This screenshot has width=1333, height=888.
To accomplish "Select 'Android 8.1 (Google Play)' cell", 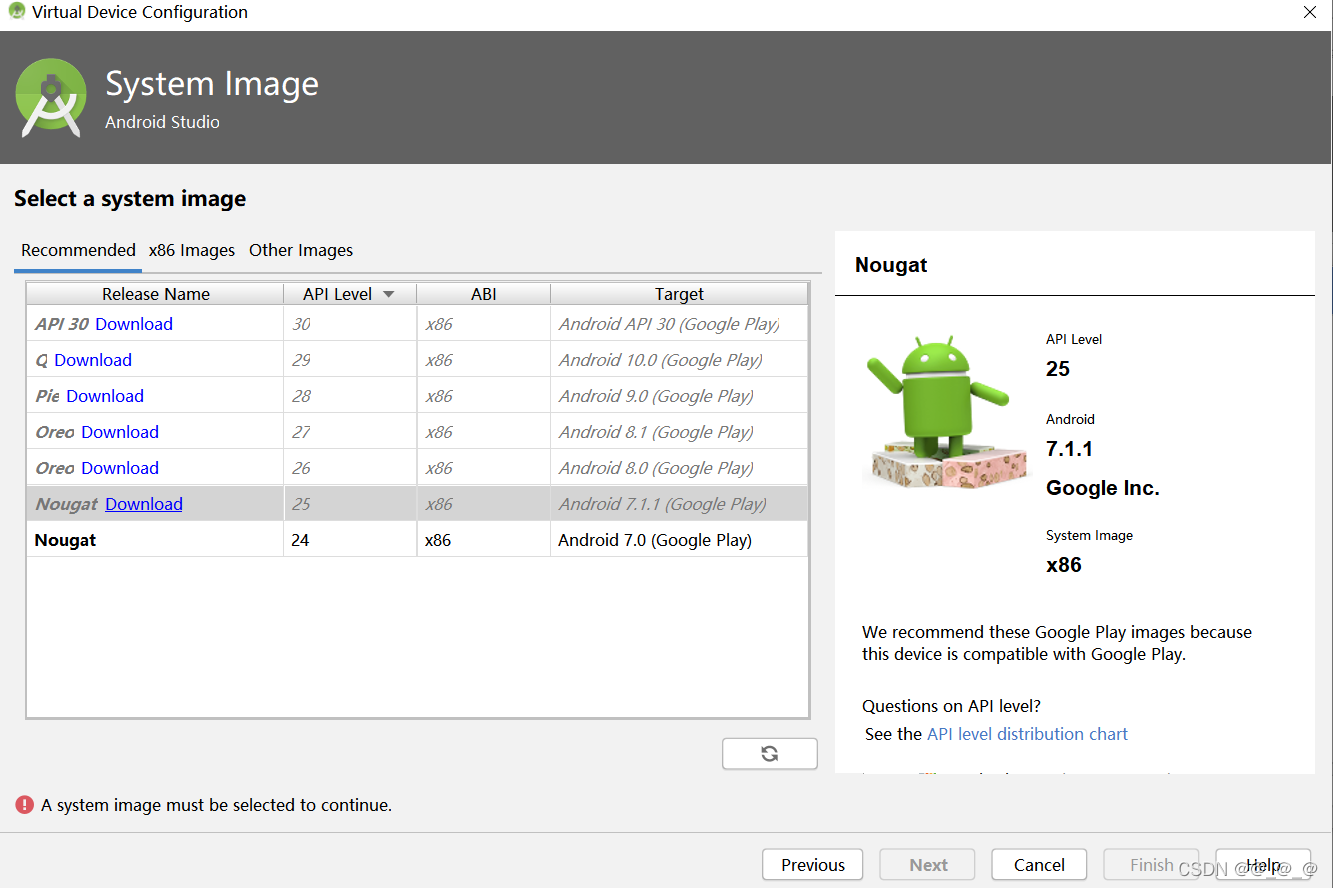I will 679,432.
